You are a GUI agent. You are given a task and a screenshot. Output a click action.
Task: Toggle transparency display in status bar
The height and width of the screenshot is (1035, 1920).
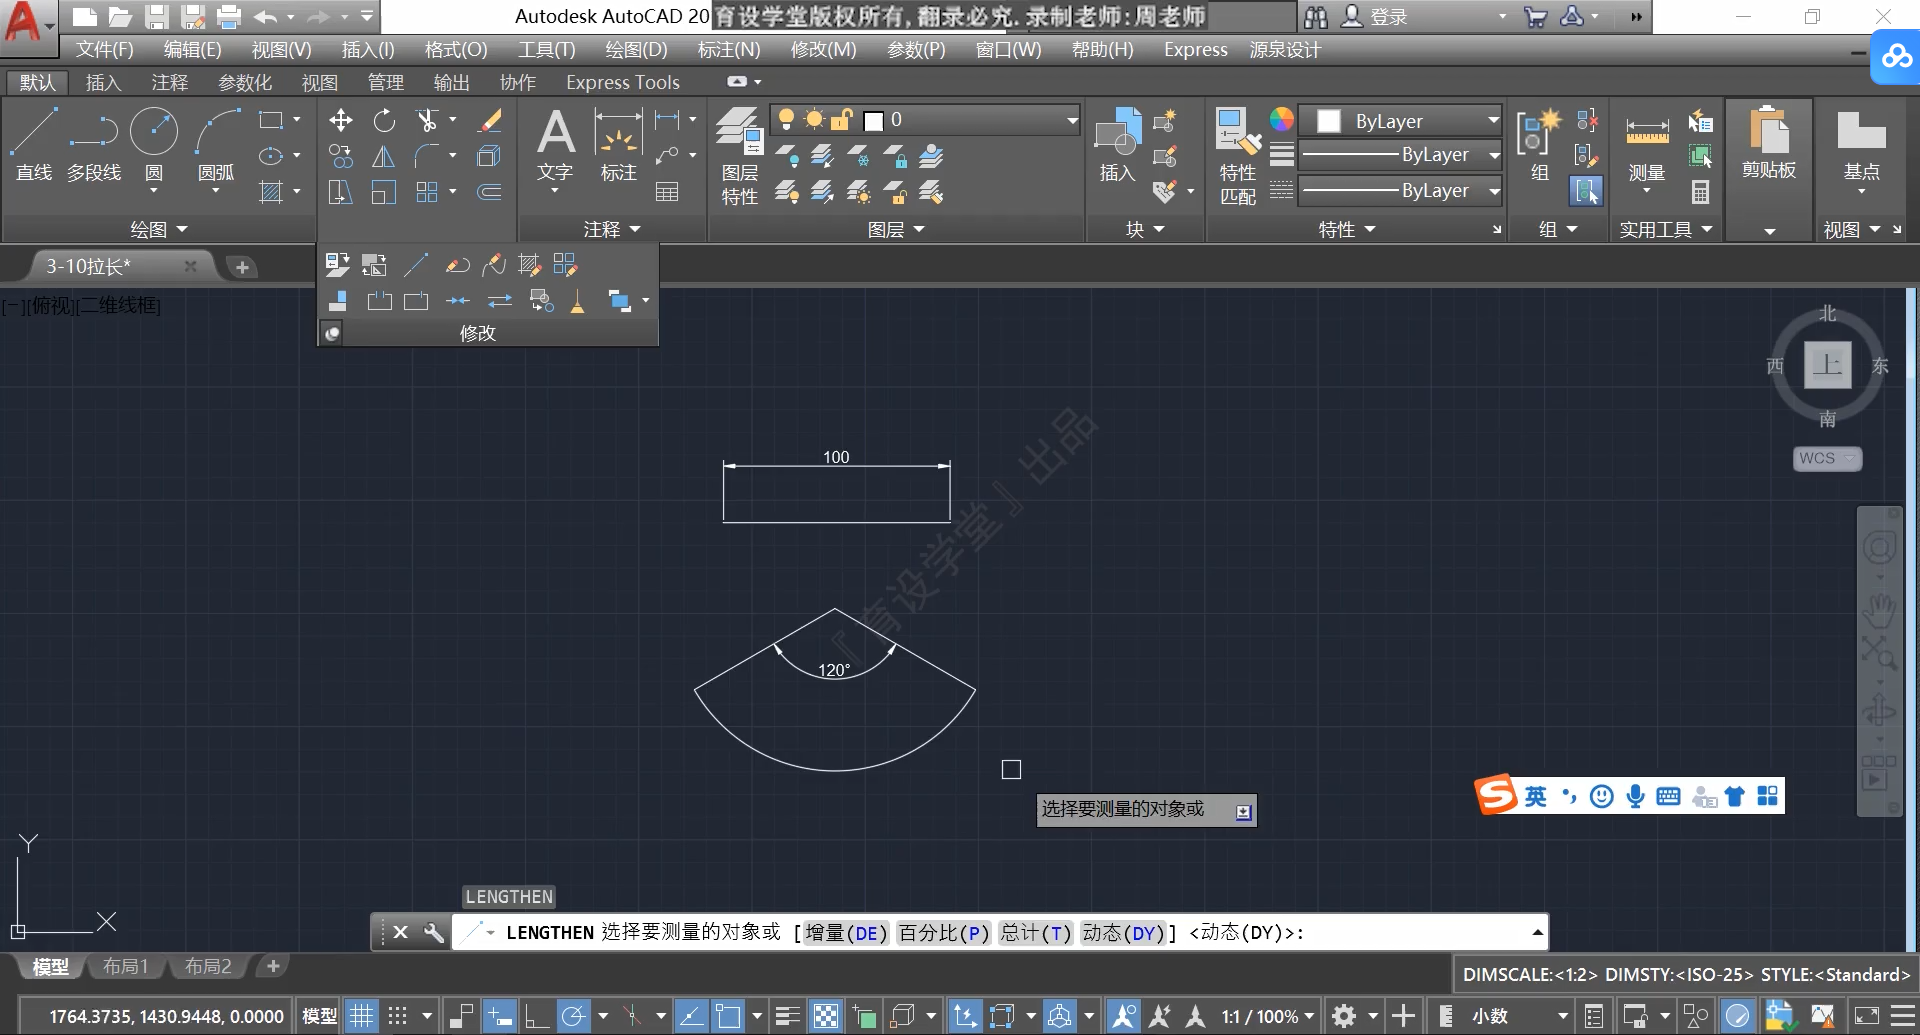click(x=826, y=1016)
